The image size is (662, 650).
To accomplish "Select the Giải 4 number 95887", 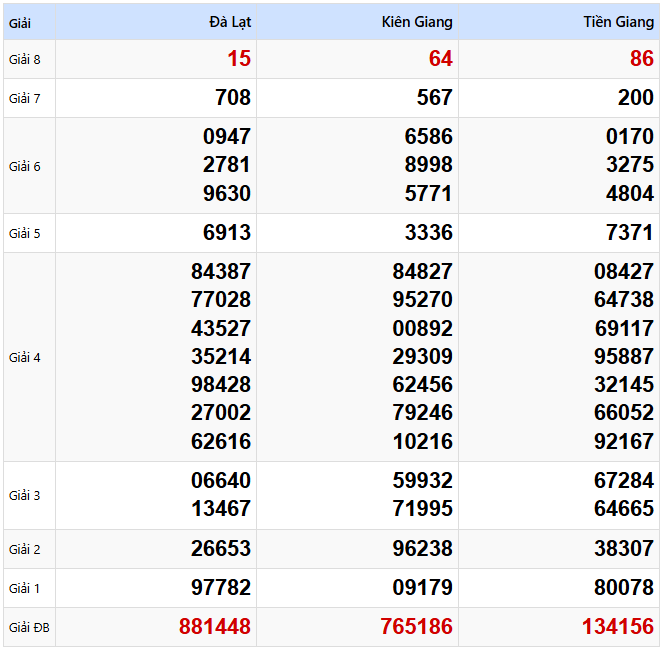I will [x=623, y=356].
